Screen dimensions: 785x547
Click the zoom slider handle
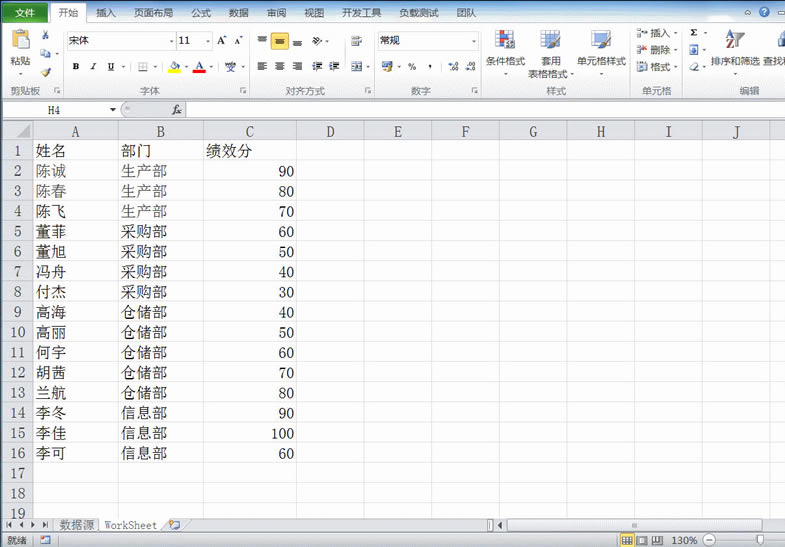pos(760,539)
